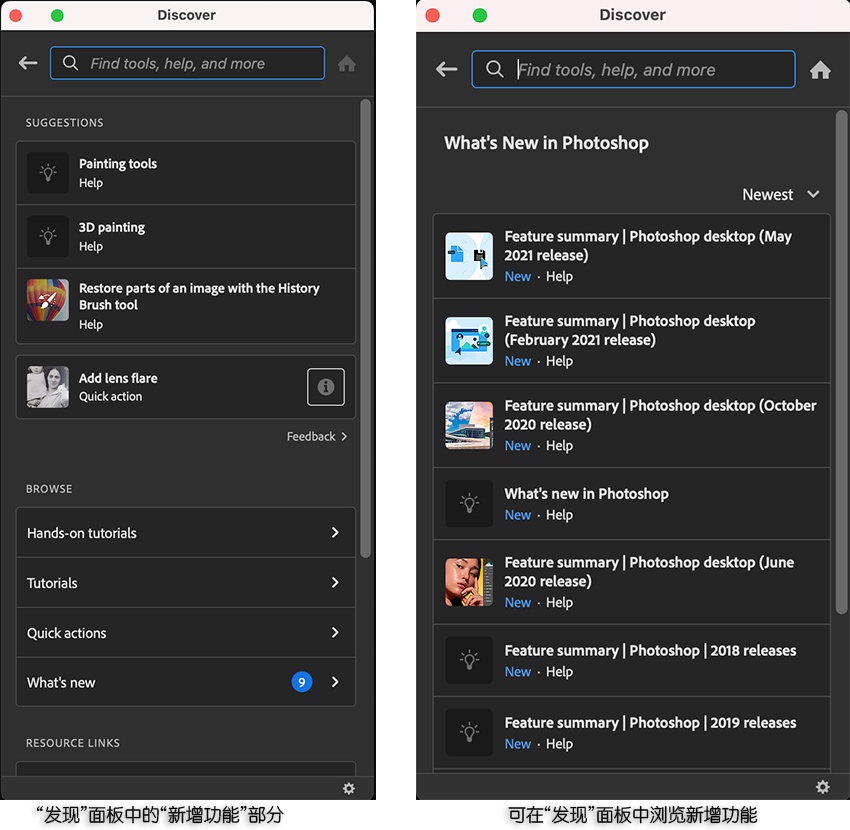Expand Hands-on tutorials category
The image size is (850, 830).
(186, 532)
